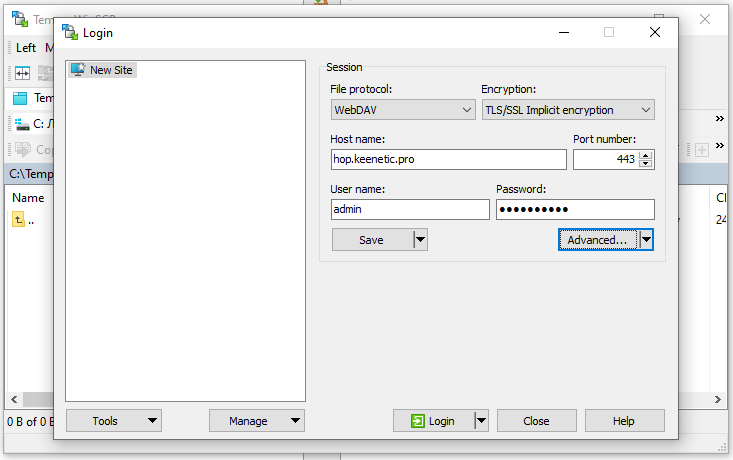Screen dimensions: 733x460
Task: Focus the Password input field
Action: [x=575, y=209]
